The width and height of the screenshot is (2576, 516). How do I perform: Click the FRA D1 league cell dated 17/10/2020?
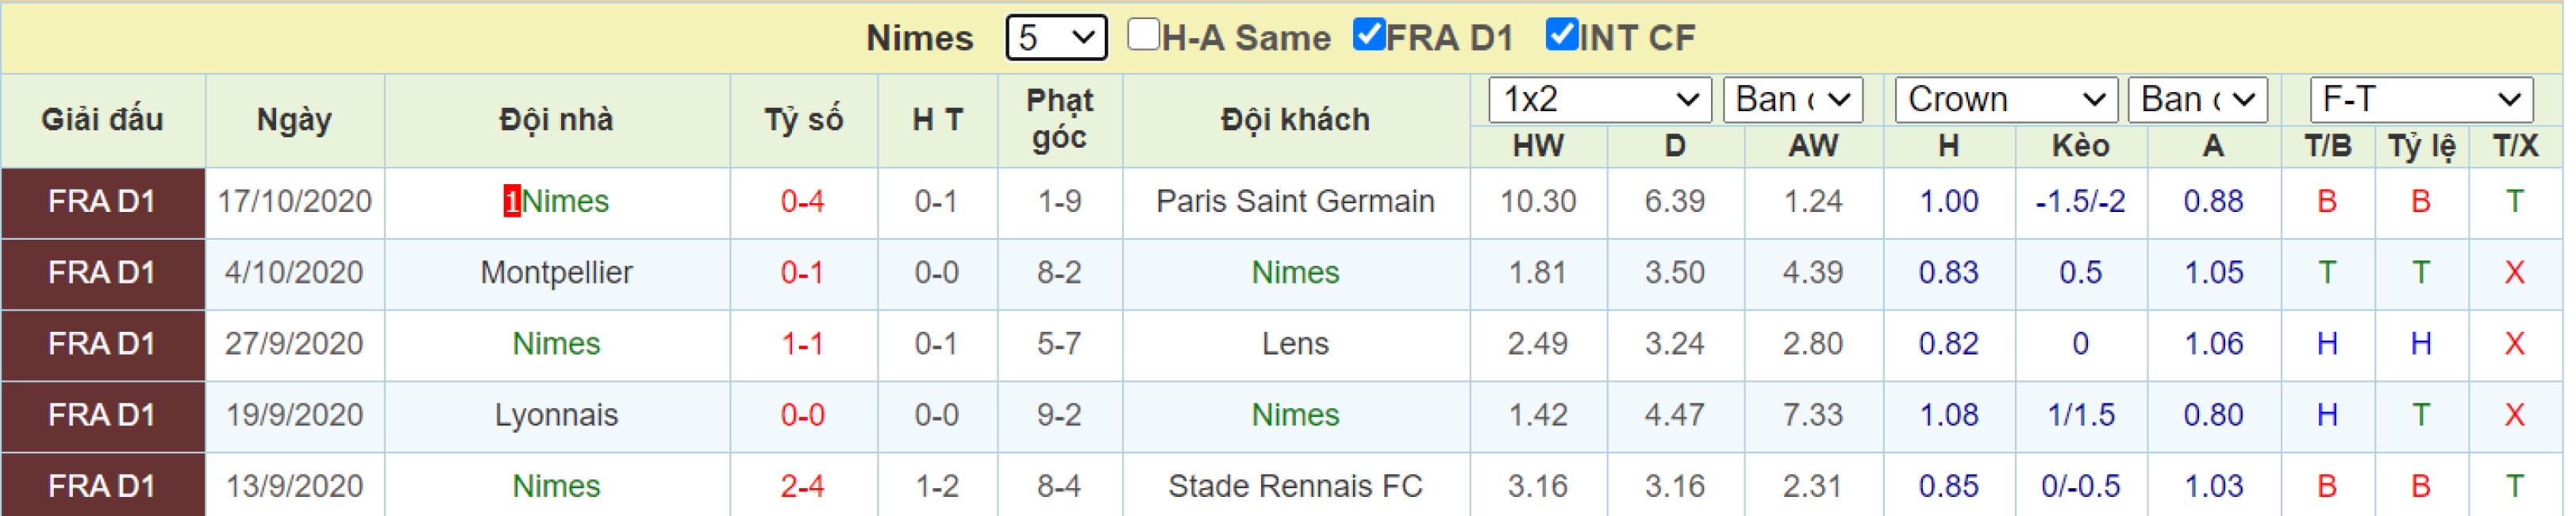click(x=103, y=202)
